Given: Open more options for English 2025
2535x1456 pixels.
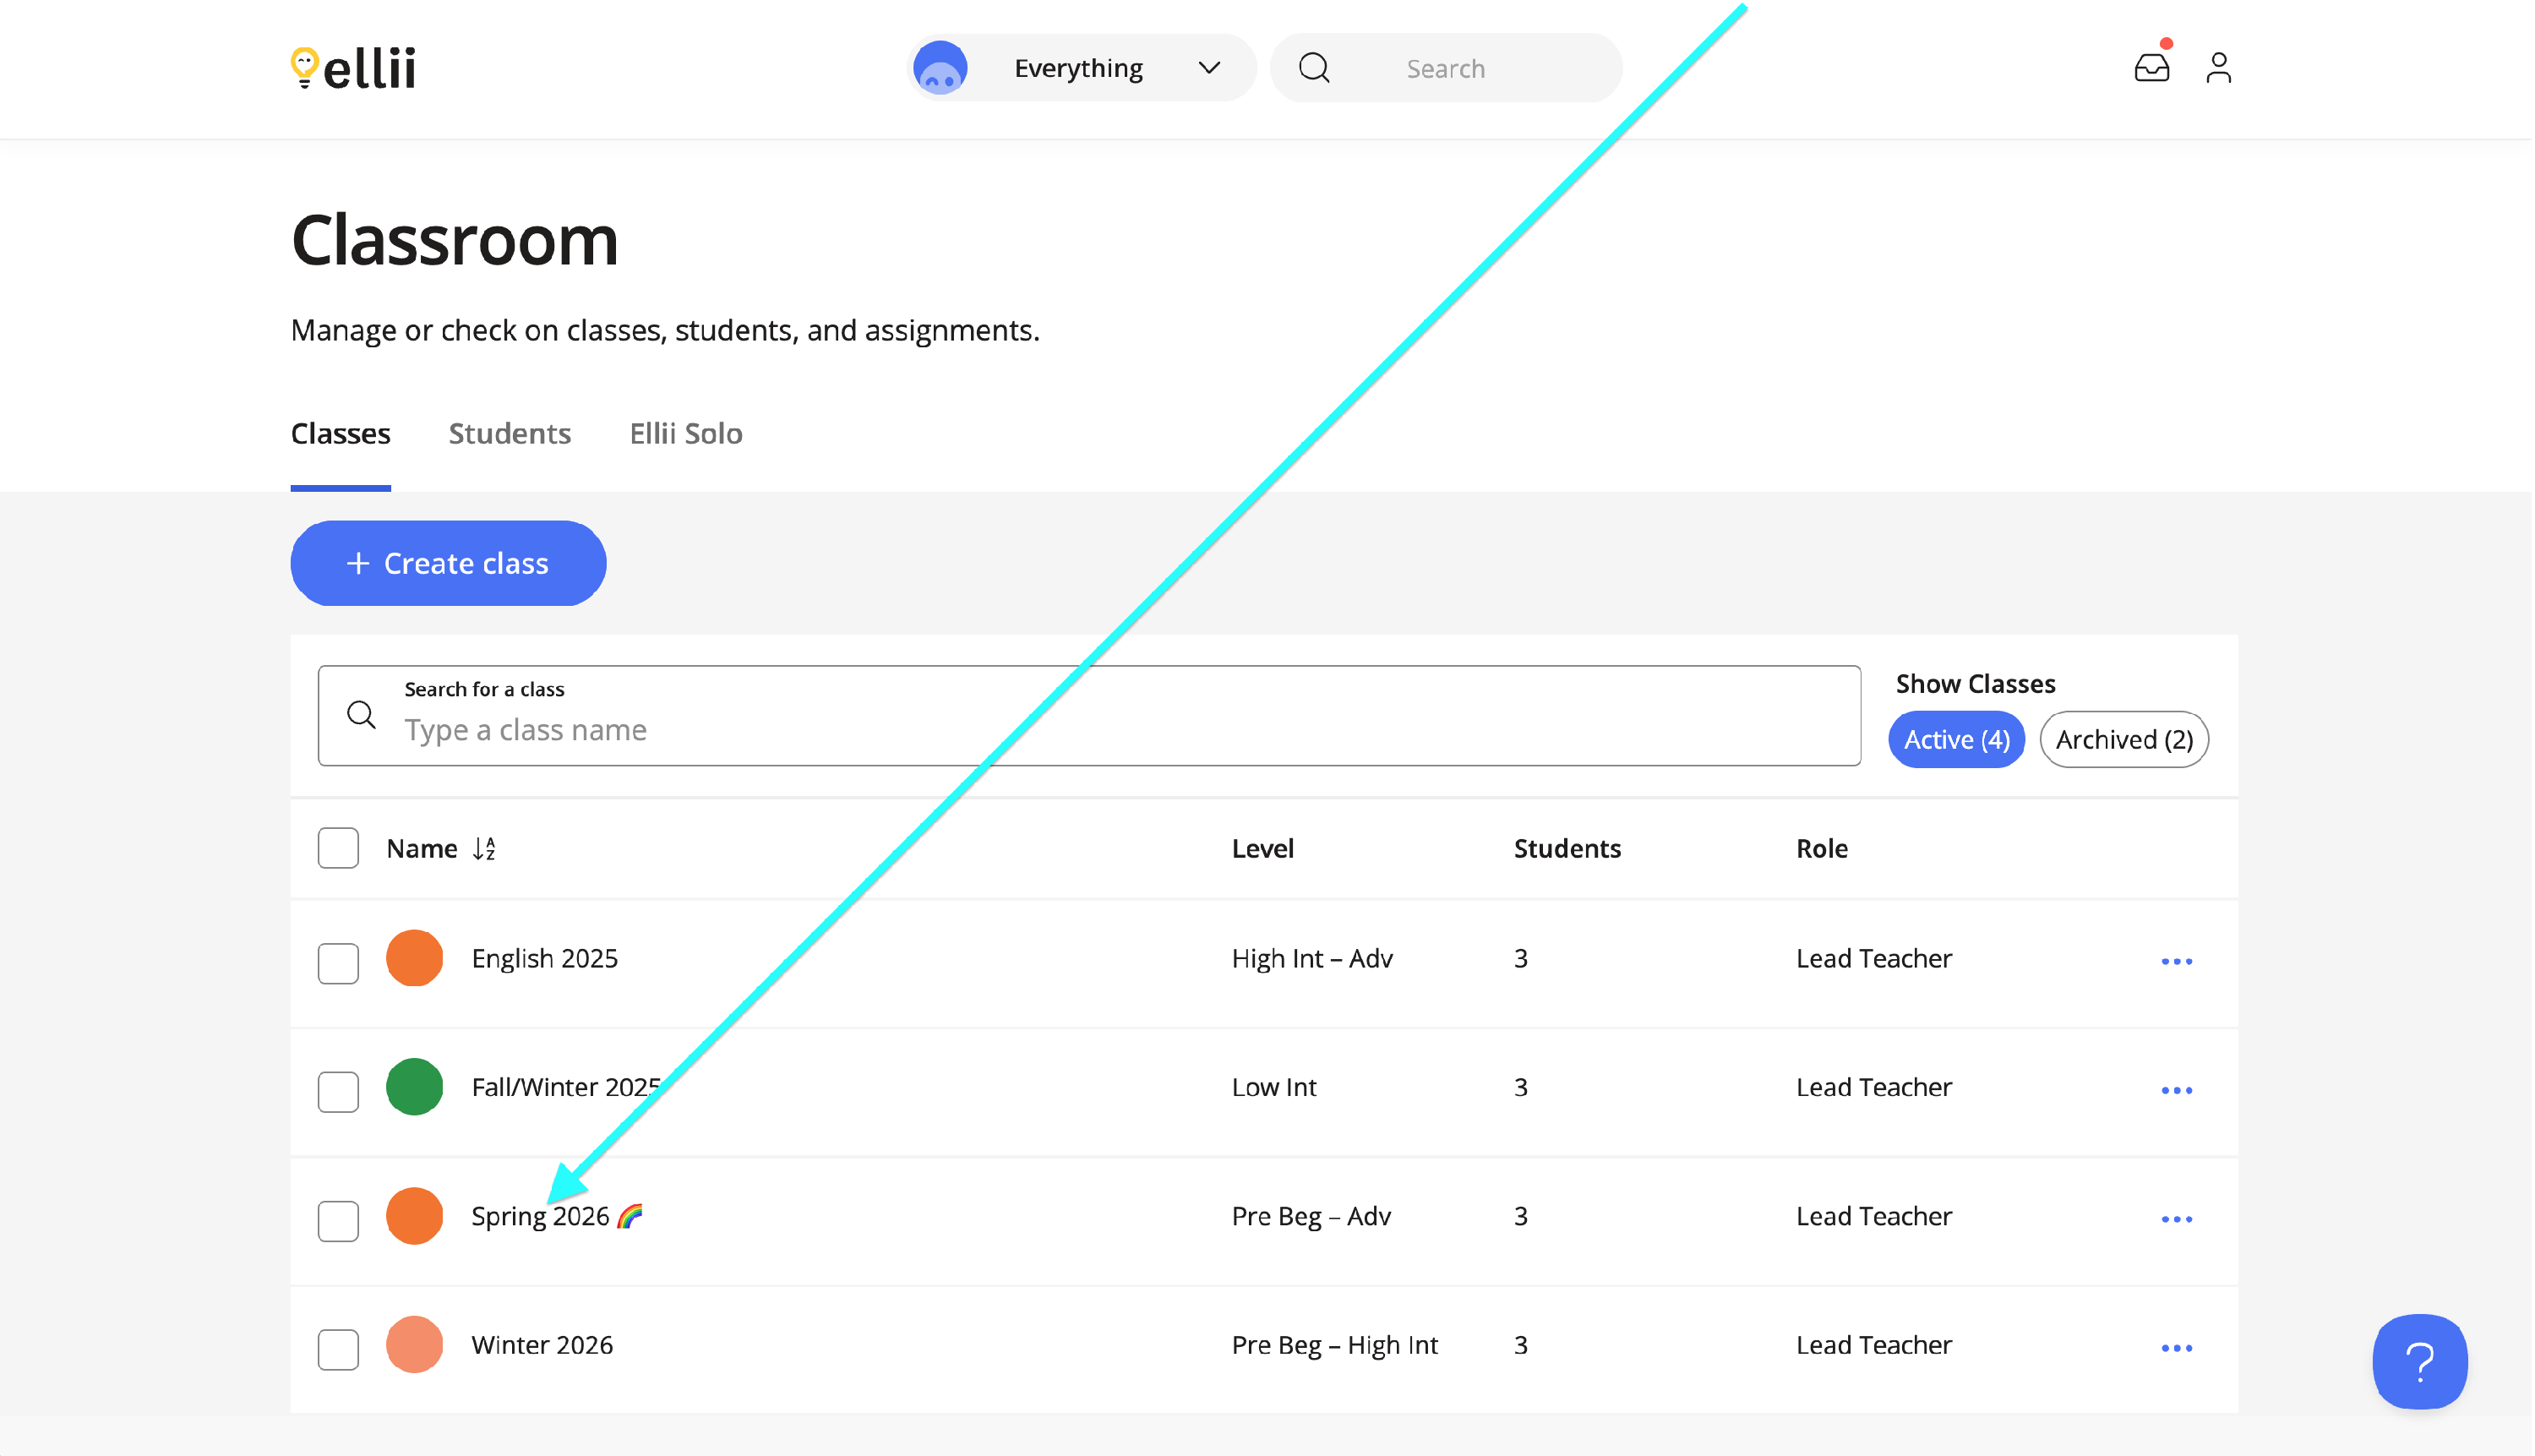Looking at the screenshot, I should pyautogui.click(x=2176, y=962).
